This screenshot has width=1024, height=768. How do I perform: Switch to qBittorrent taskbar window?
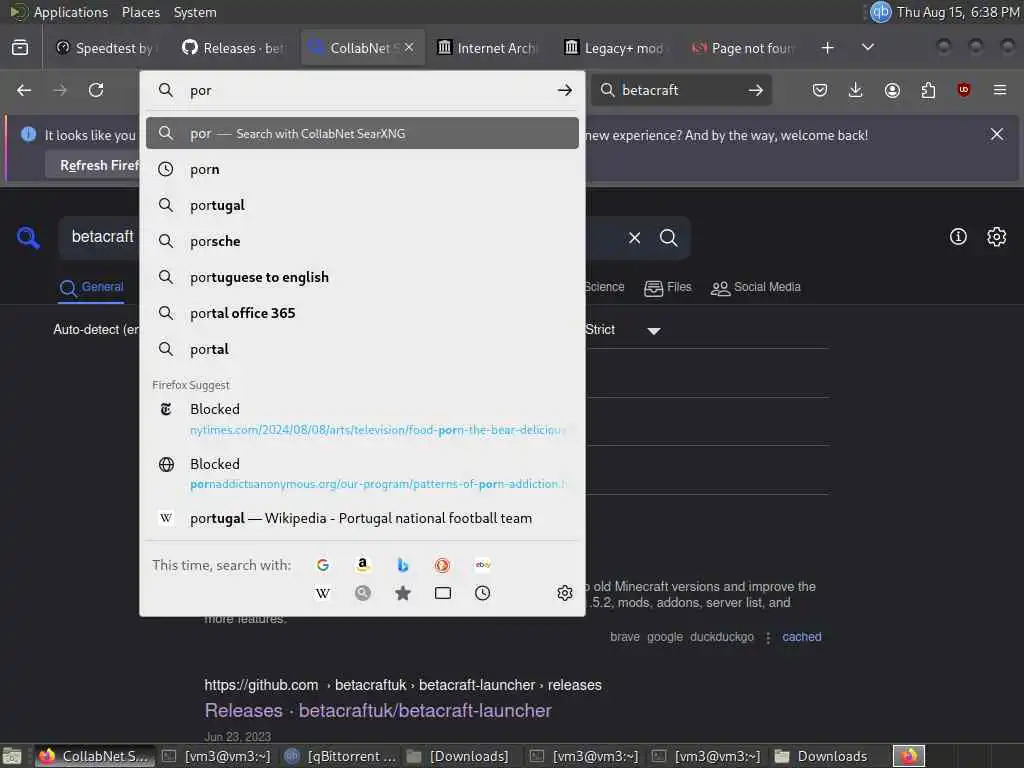(x=342, y=756)
